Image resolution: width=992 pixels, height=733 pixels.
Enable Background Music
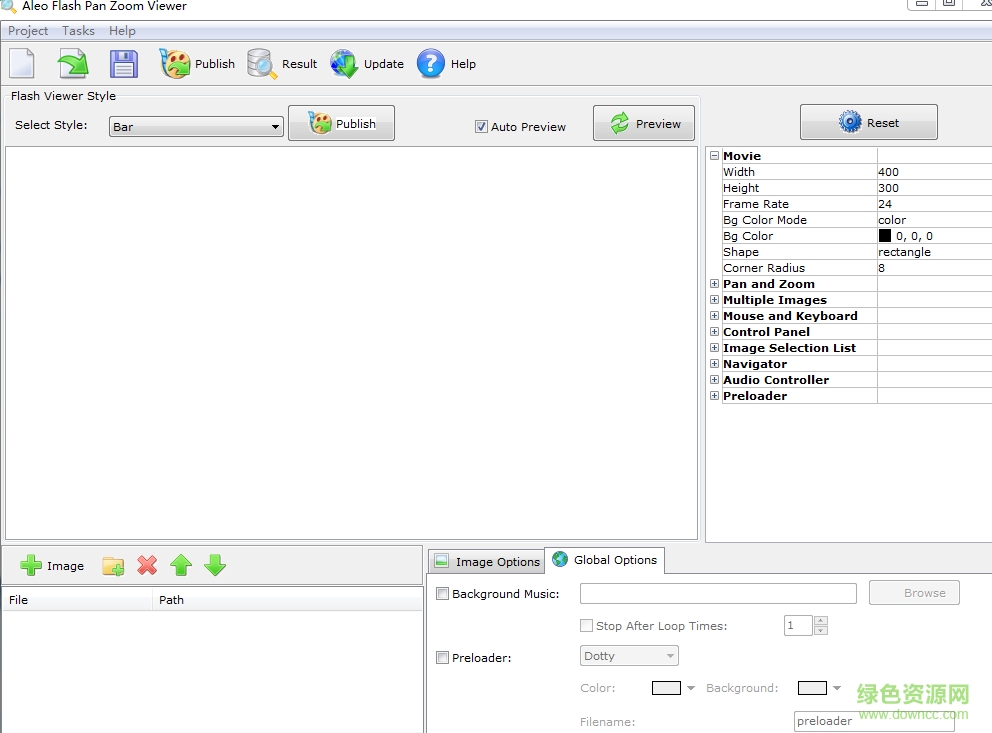click(442, 593)
